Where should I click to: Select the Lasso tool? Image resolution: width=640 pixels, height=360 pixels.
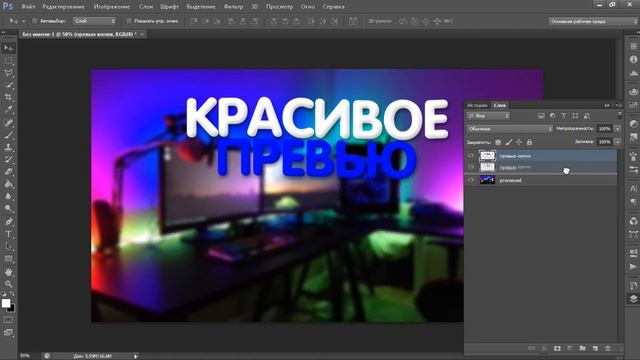point(8,73)
